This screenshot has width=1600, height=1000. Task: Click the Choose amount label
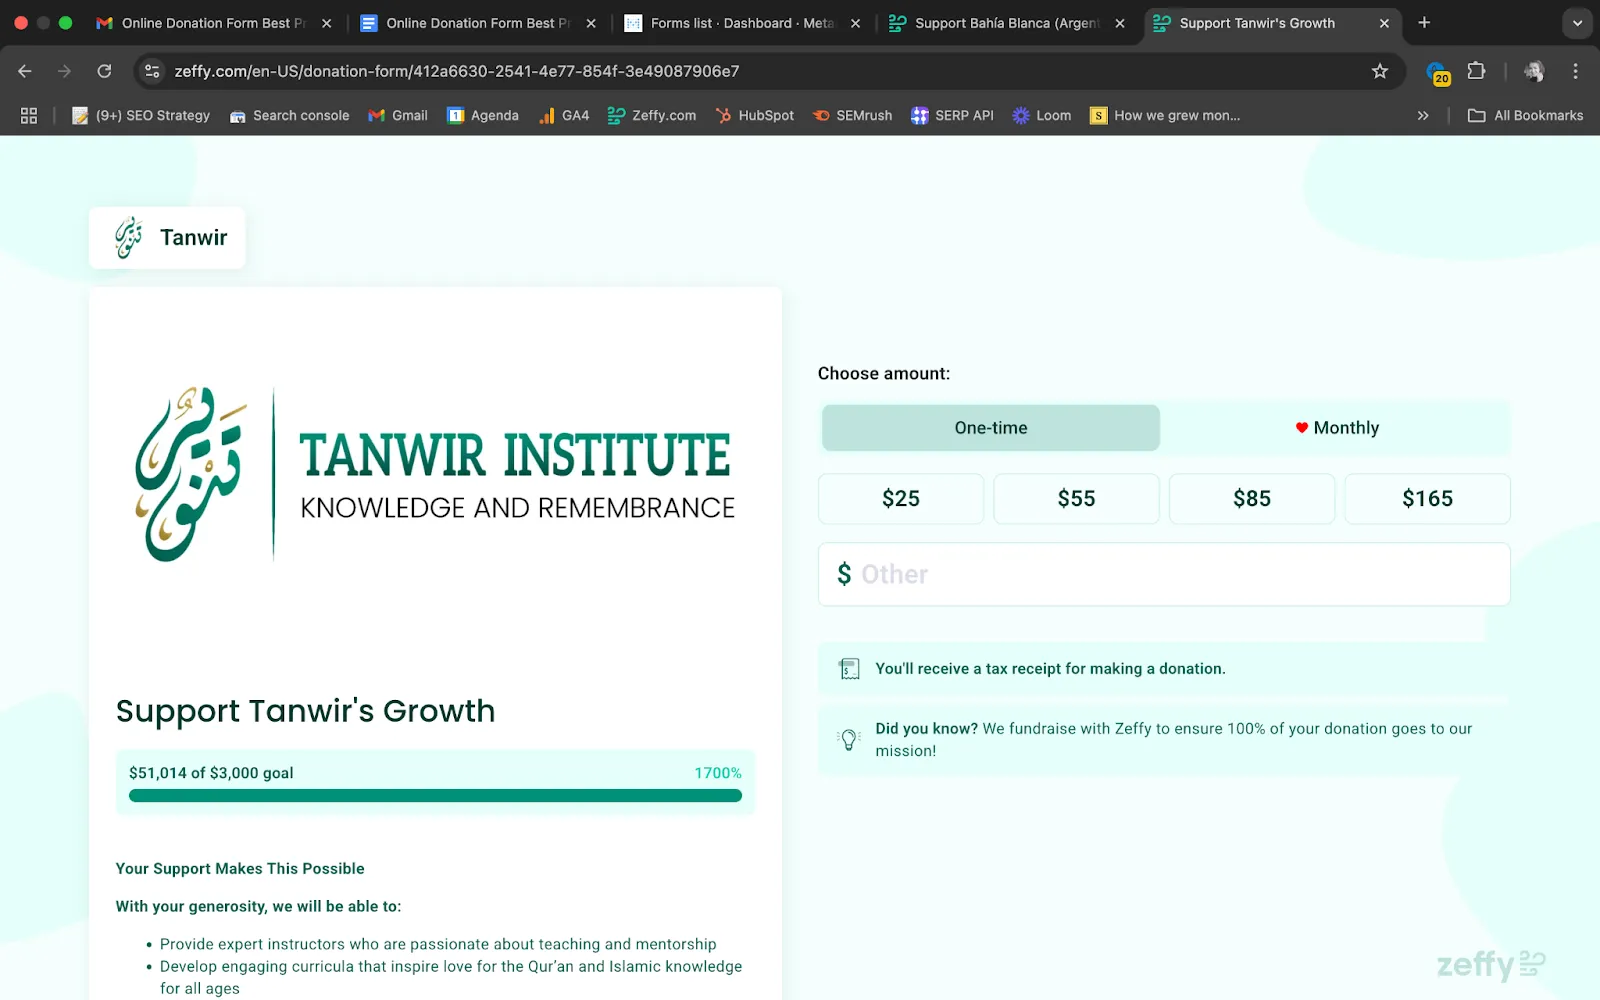click(884, 374)
